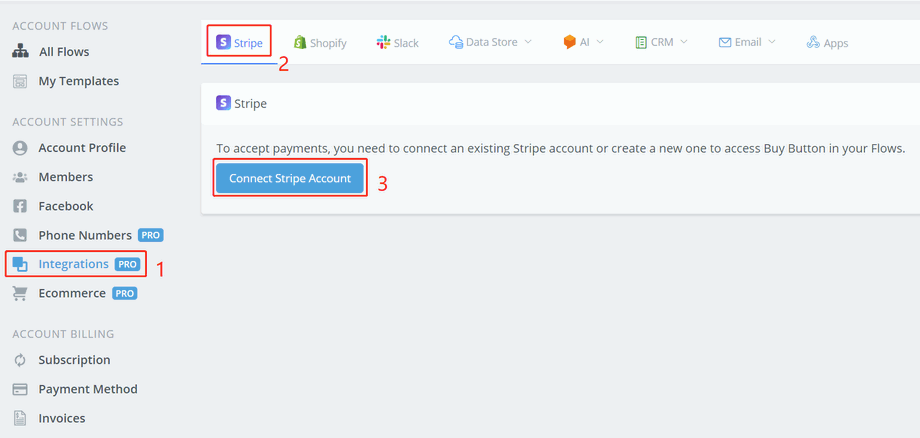Click the Invoices document icon
The width and height of the screenshot is (920, 438).
click(20, 418)
